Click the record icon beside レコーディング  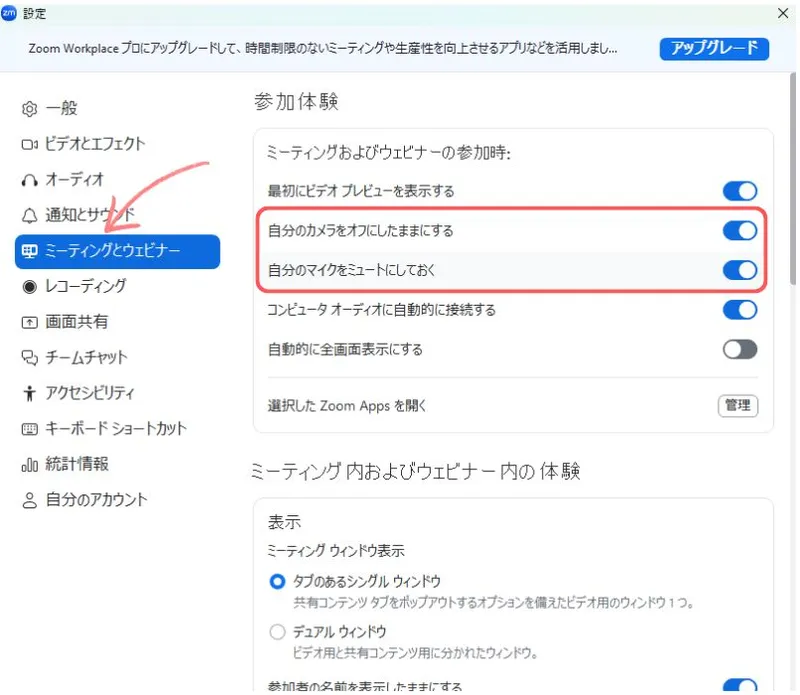click(x=29, y=286)
